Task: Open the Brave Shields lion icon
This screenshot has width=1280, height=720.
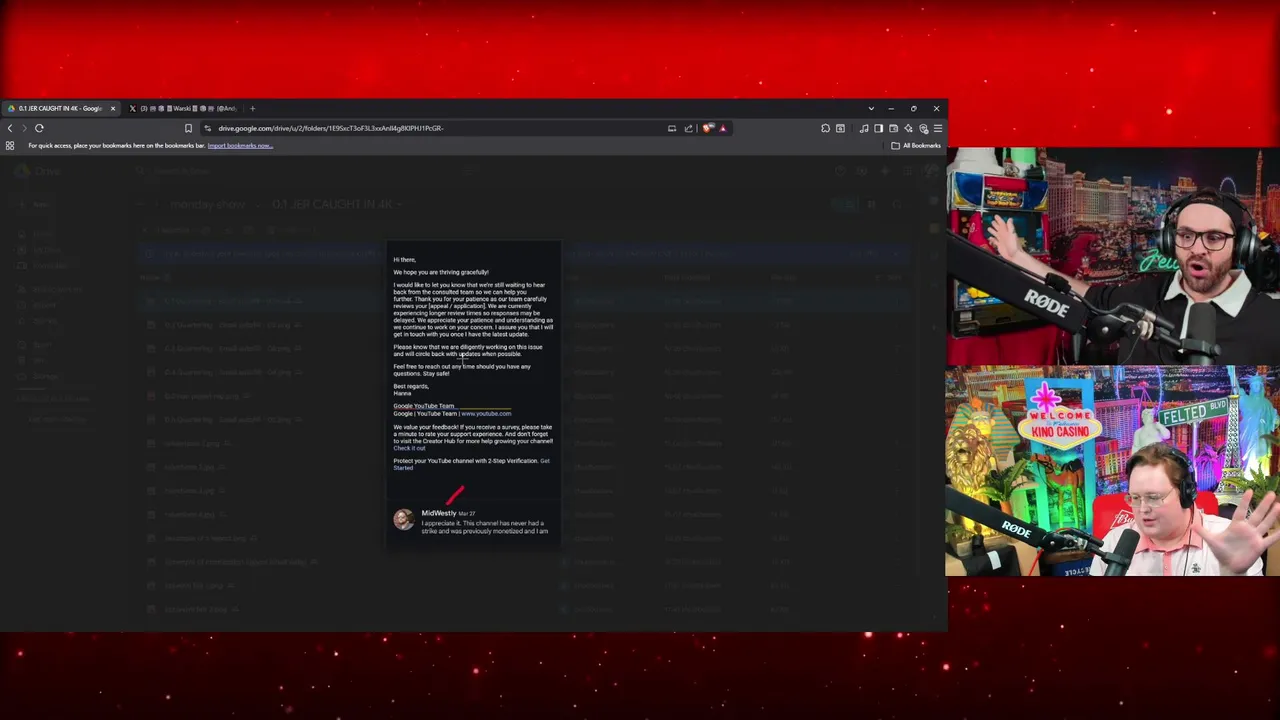Action: pos(707,128)
